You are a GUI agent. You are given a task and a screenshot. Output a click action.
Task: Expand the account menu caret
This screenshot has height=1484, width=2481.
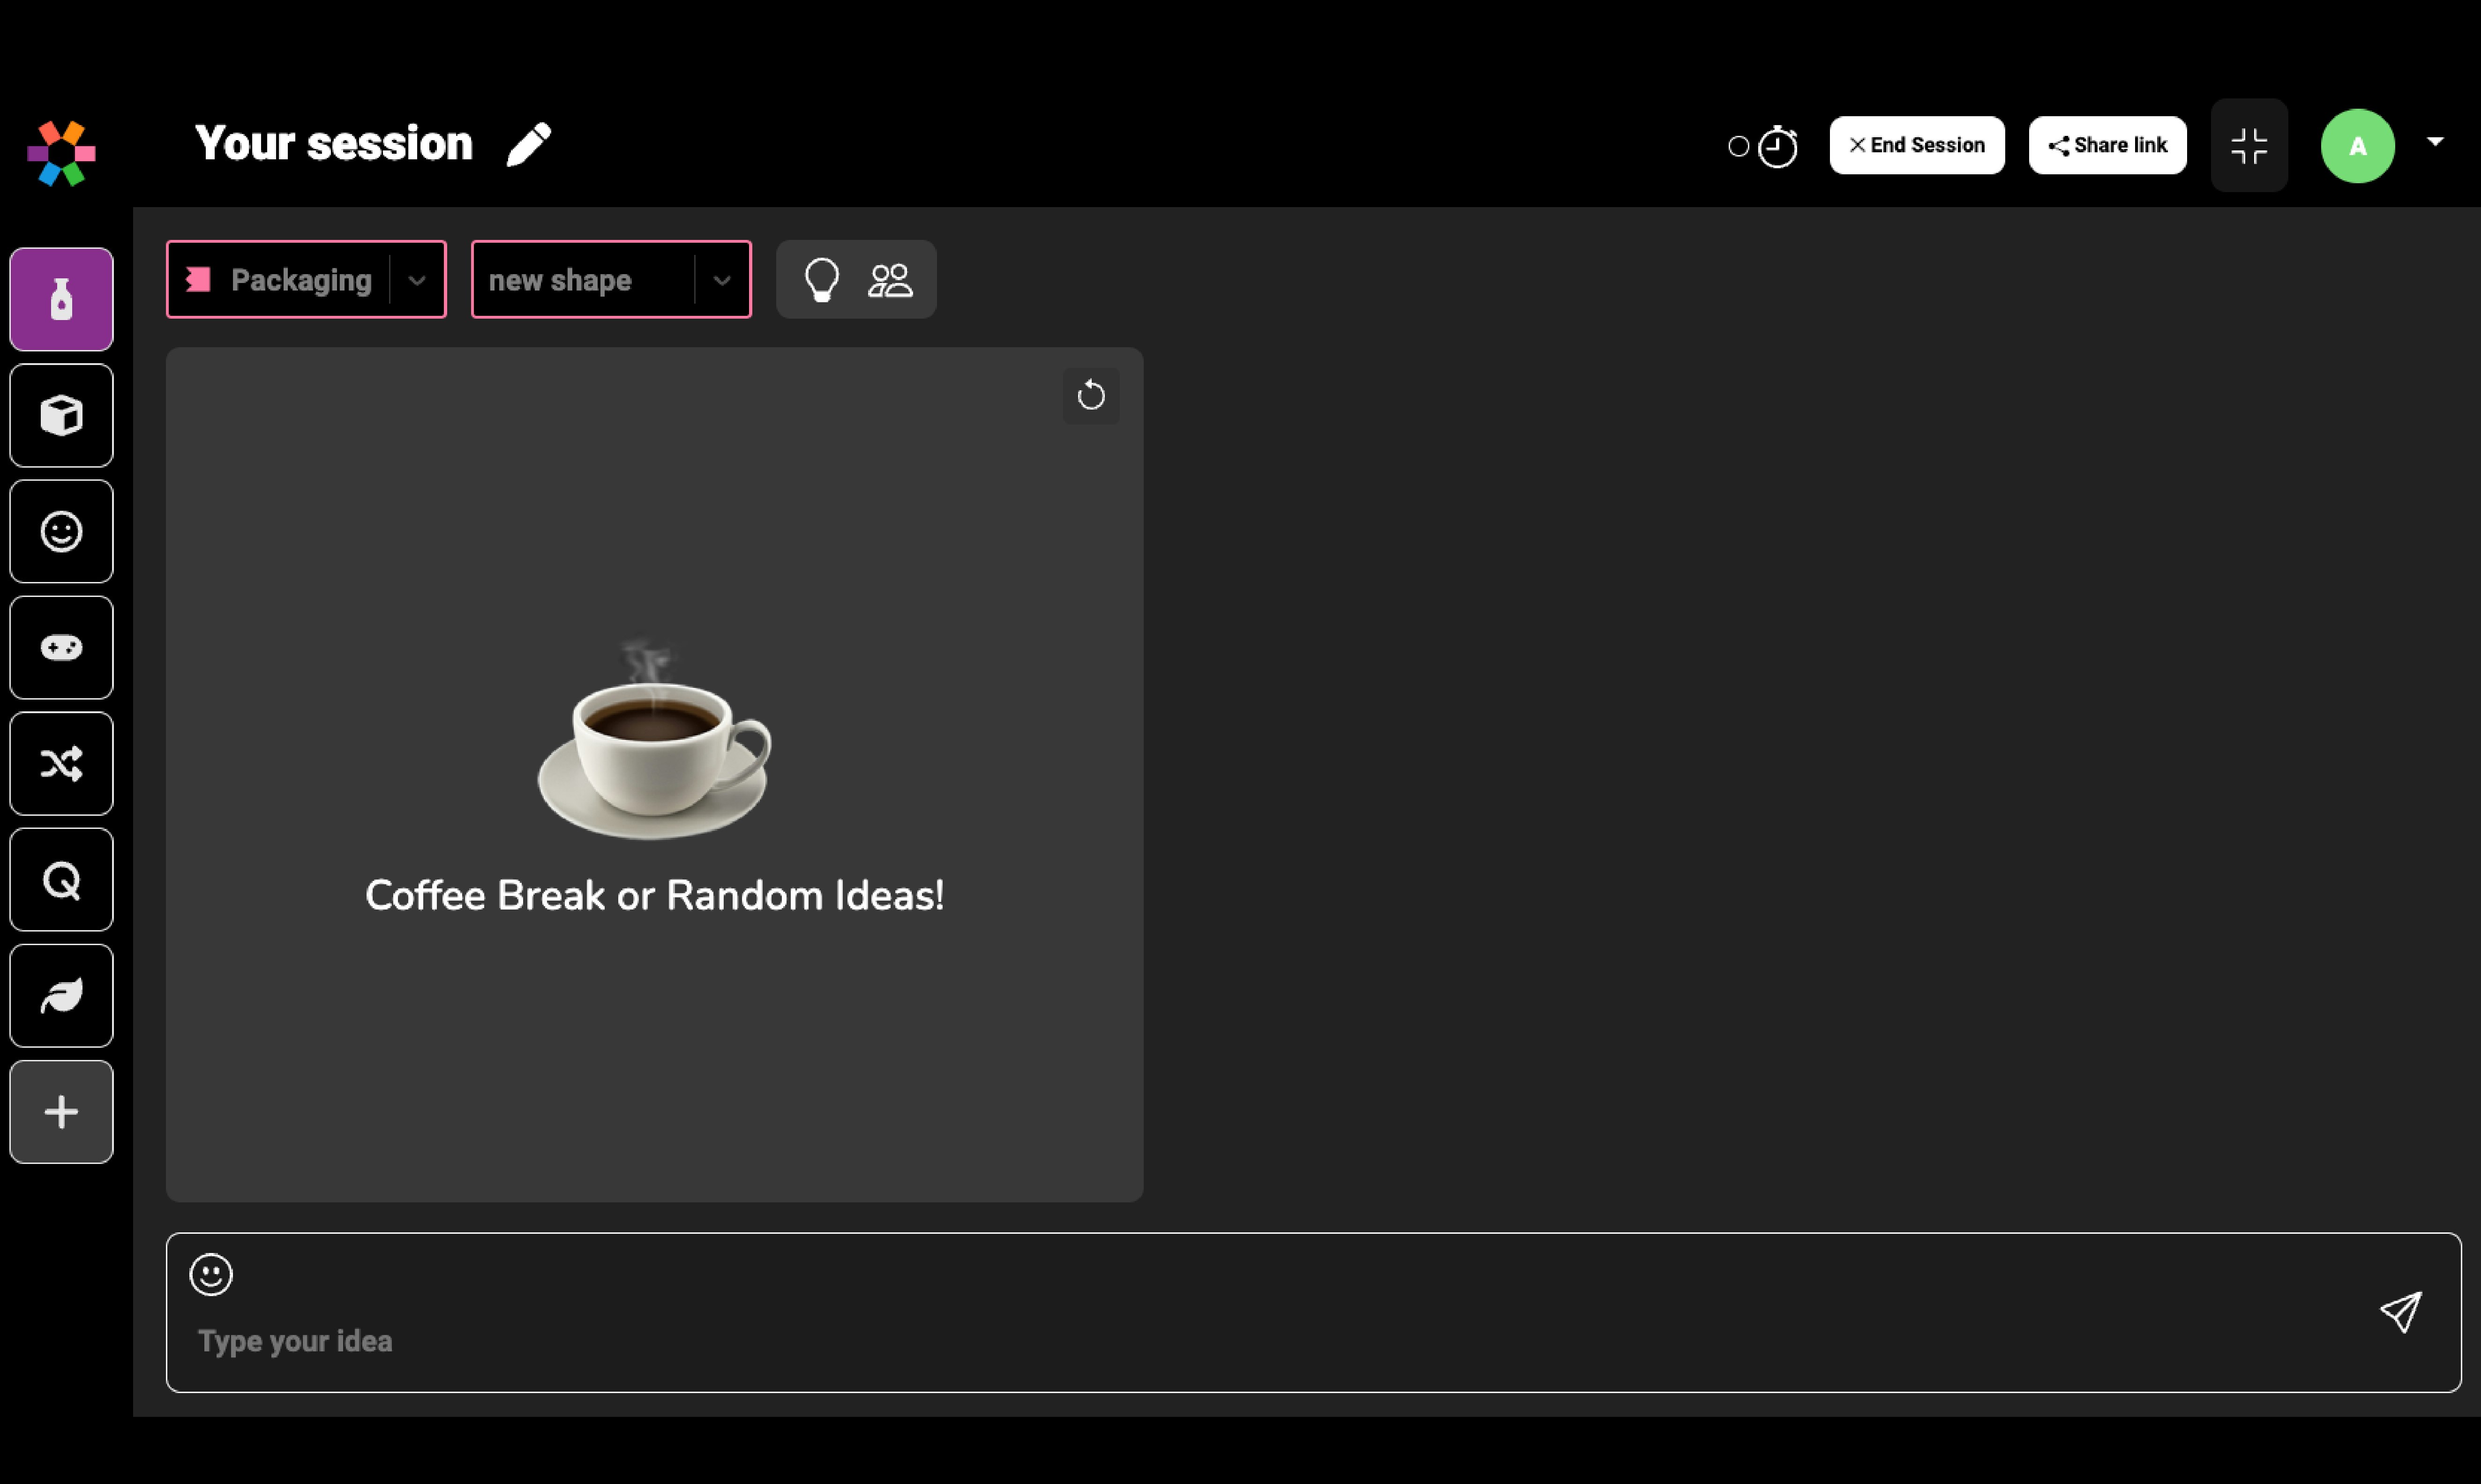[x=2435, y=142]
